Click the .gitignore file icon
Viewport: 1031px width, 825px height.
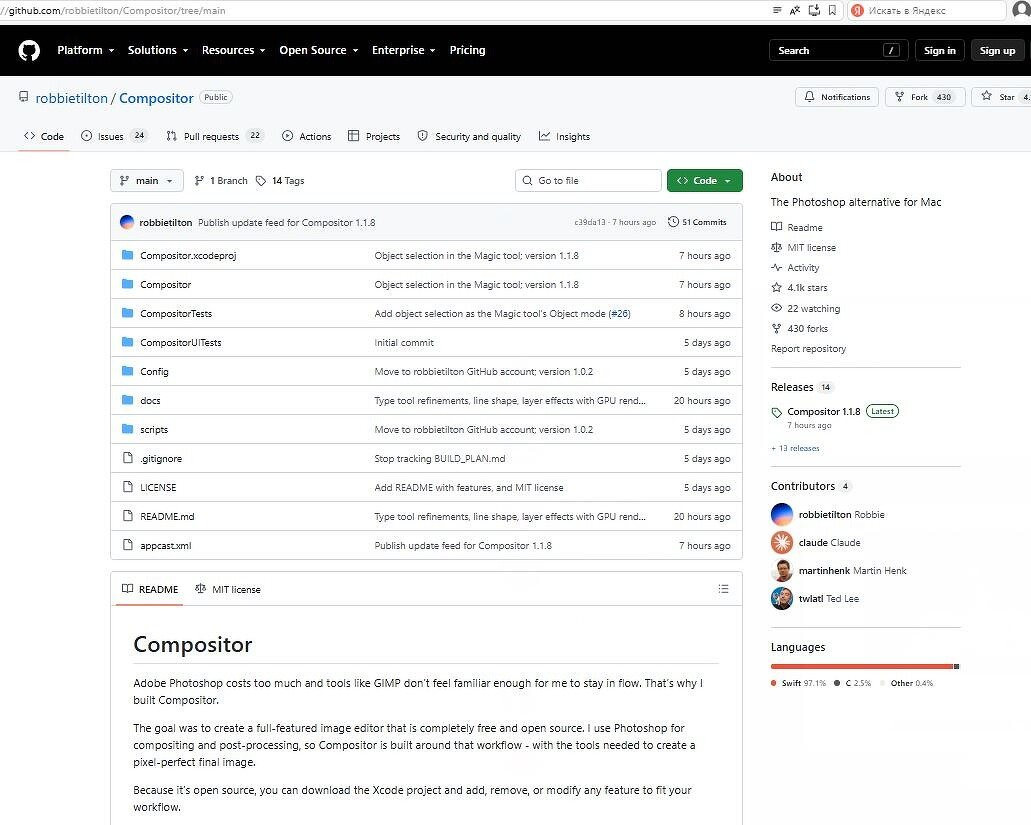point(128,458)
